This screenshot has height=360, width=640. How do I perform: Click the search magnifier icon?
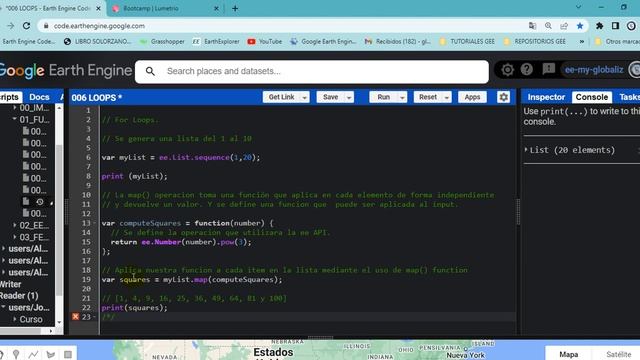(x=150, y=71)
